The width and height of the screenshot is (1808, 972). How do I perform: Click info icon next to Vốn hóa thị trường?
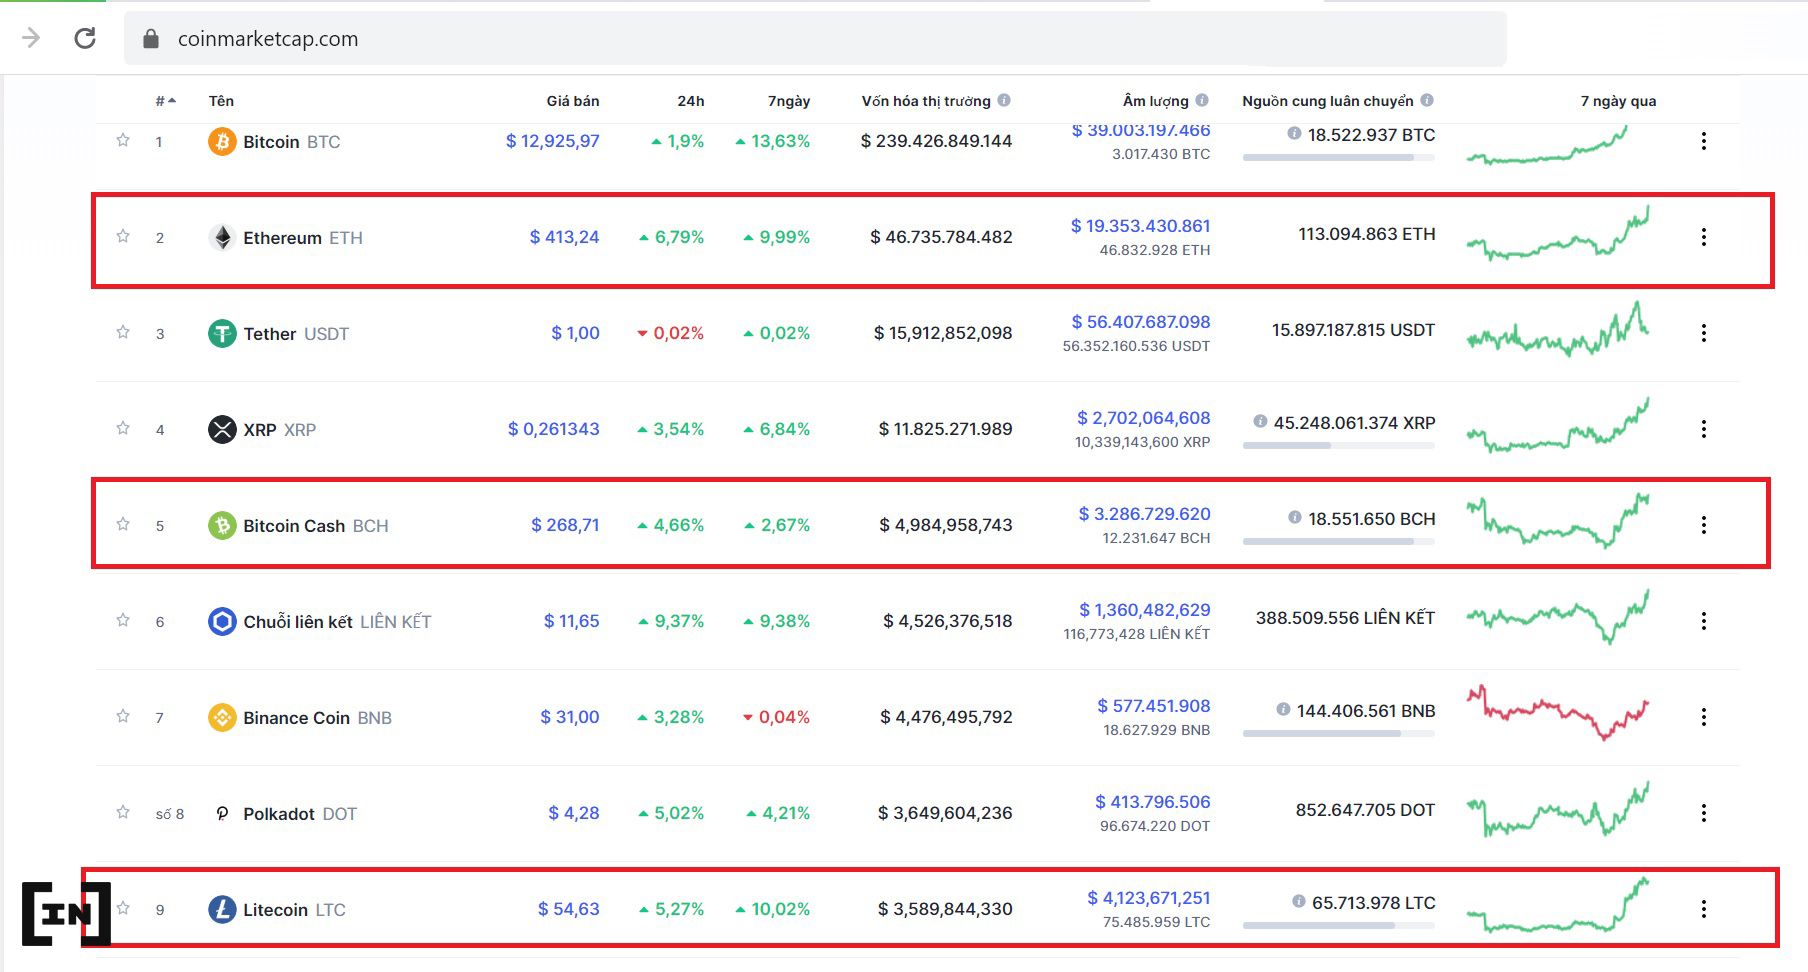(x=1004, y=100)
